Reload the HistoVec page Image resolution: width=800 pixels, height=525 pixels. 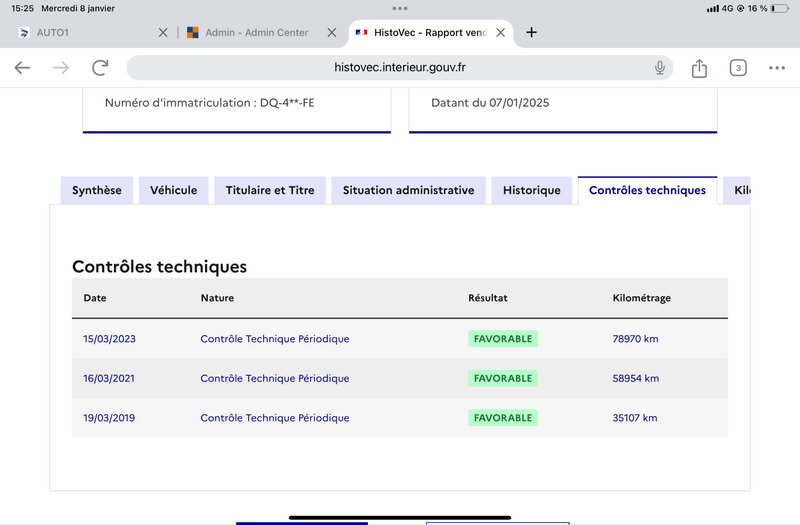(x=100, y=67)
